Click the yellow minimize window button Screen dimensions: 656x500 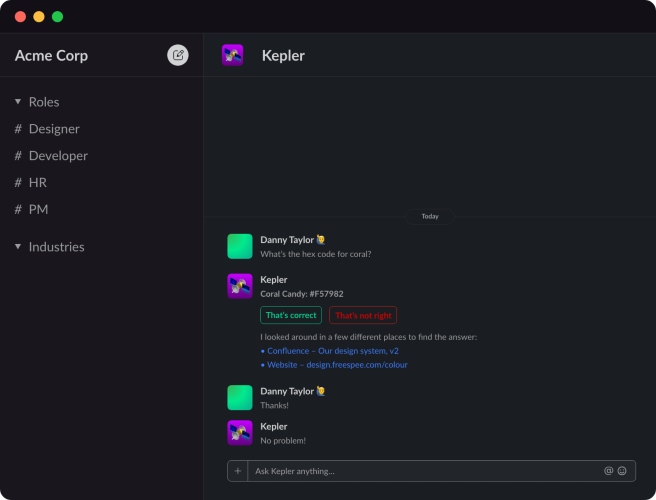pos(39,17)
